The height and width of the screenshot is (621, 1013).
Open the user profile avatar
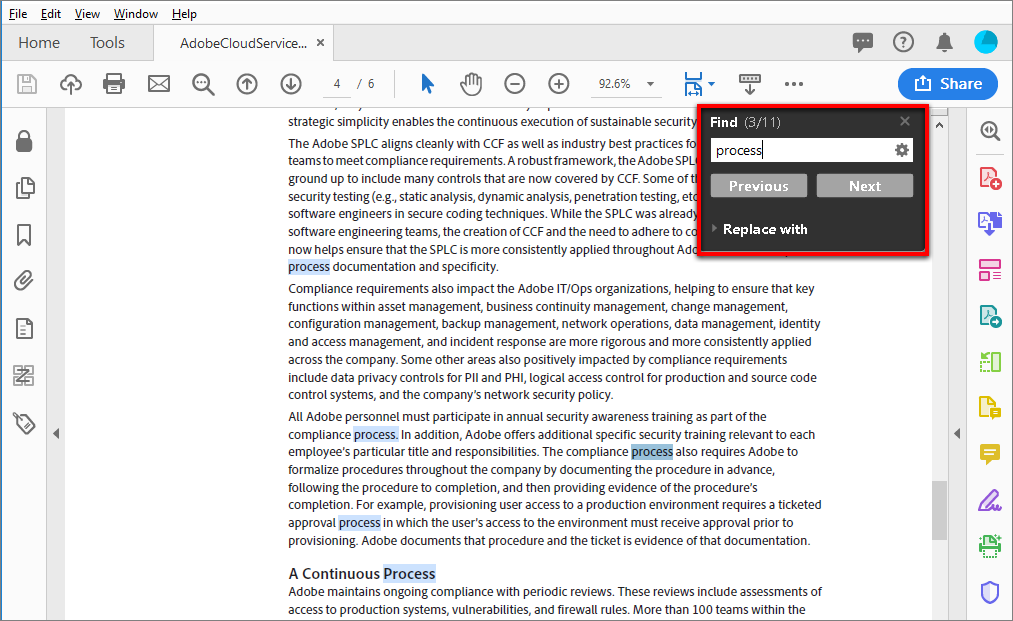click(986, 43)
